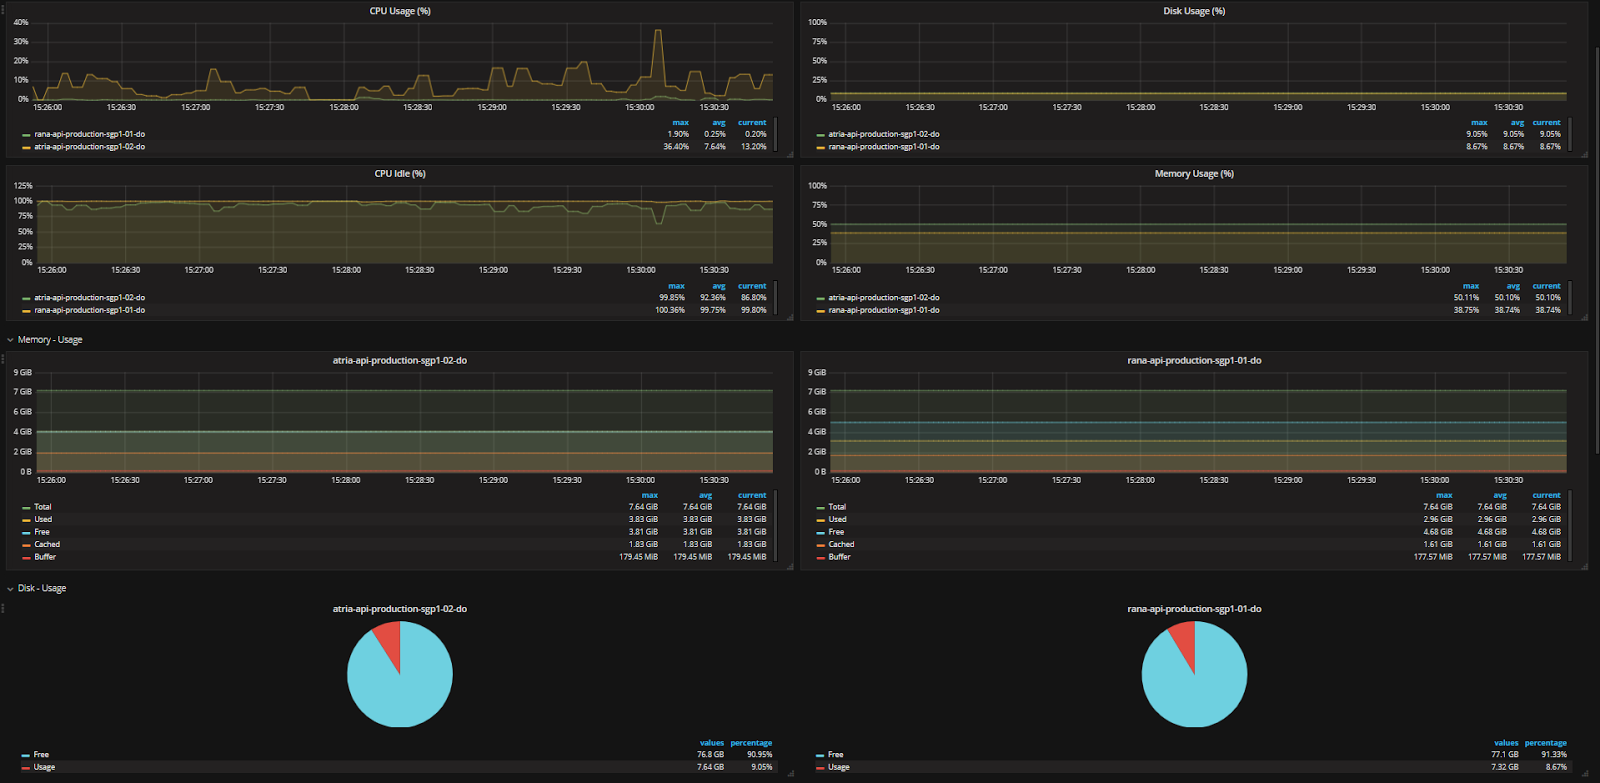
Task: Sort rana pie legend by values column
Action: click(1506, 743)
